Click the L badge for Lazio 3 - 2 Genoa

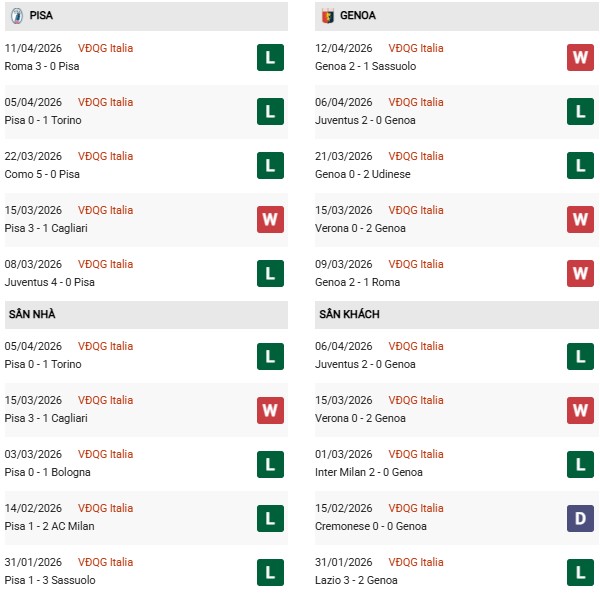click(581, 571)
